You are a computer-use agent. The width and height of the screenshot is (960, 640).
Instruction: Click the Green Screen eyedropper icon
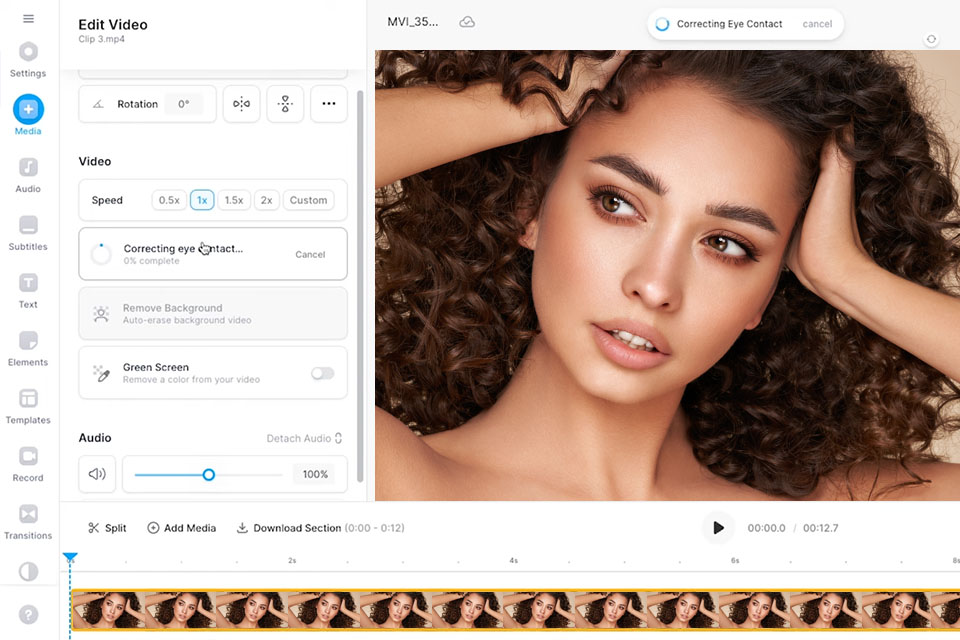[101, 373]
